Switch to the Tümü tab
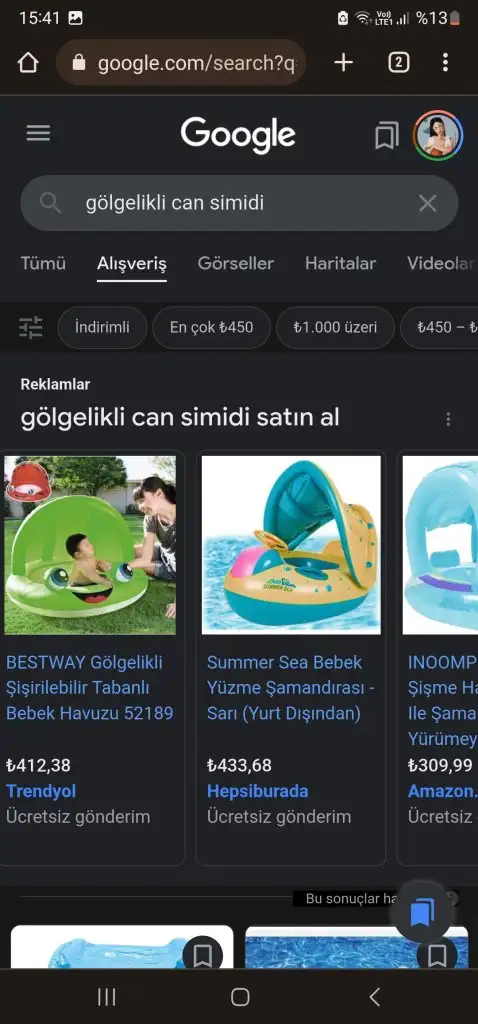 pyautogui.click(x=43, y=264)
